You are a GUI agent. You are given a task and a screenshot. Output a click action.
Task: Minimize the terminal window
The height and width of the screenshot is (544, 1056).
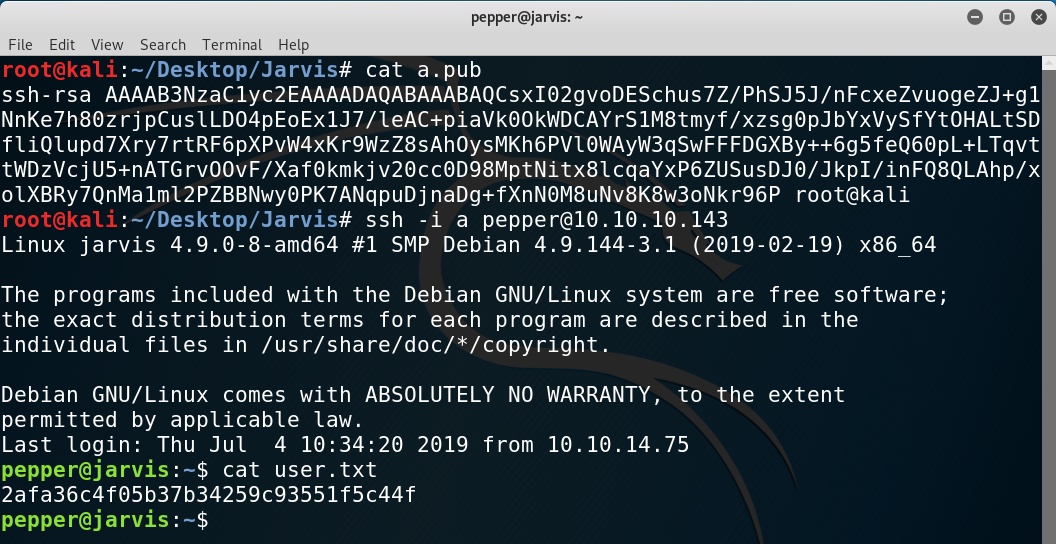tap(975, 18)
